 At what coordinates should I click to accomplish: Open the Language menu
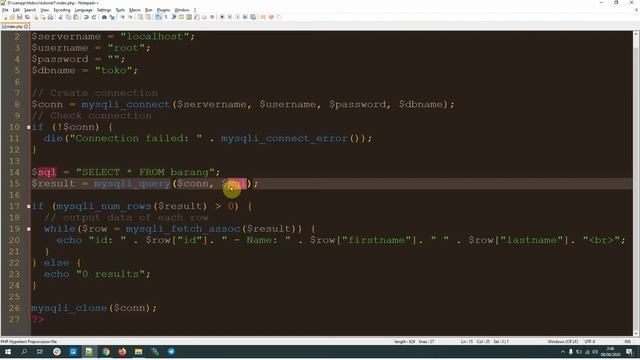click(x=84, y=10)
